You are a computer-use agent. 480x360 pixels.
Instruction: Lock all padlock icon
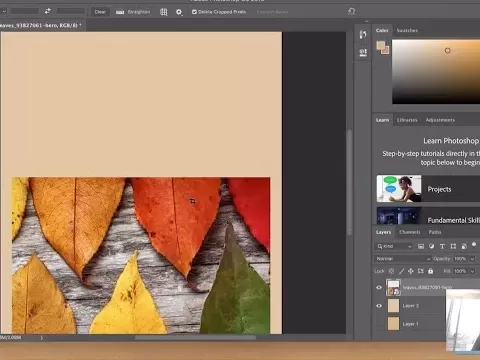click(431, 271)
